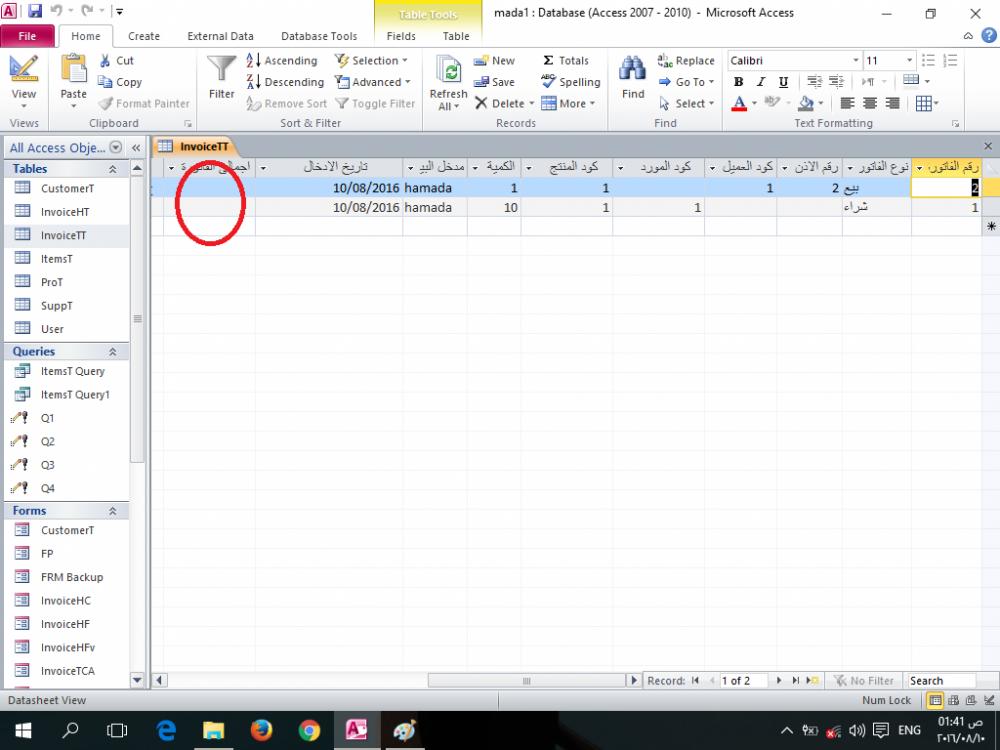Collapse the navigation pane shutter
The width and height of the screenshot is (1000, 750).
136,148
